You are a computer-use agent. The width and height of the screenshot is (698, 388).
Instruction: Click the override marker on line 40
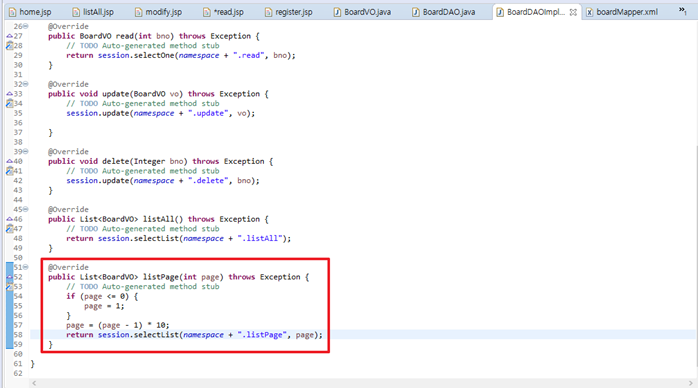[x=9, y=162]
